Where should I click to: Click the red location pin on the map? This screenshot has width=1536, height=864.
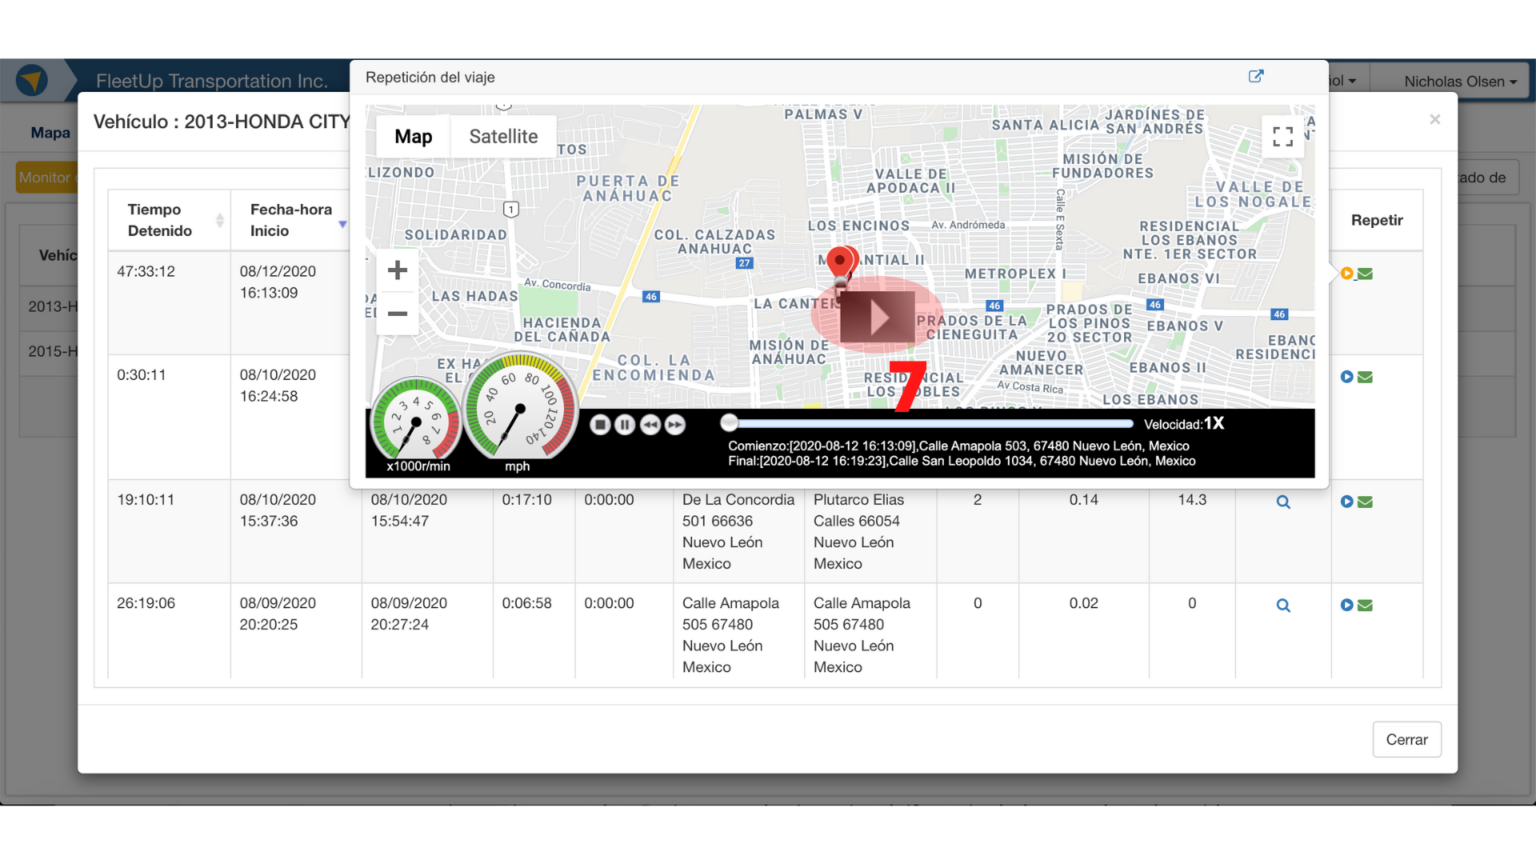[841, 263]
